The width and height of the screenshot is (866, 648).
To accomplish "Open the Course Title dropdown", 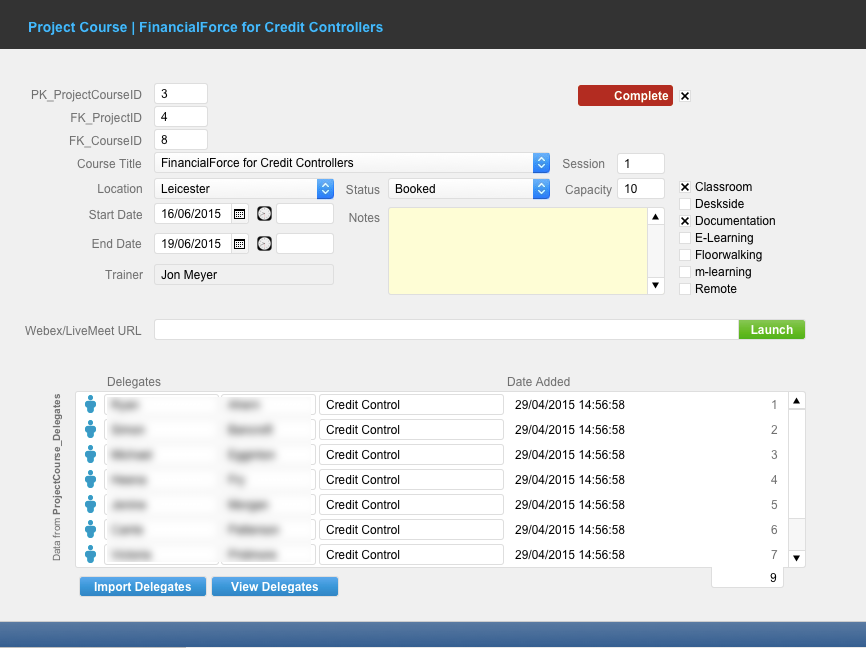I will [x=541, y=163].
